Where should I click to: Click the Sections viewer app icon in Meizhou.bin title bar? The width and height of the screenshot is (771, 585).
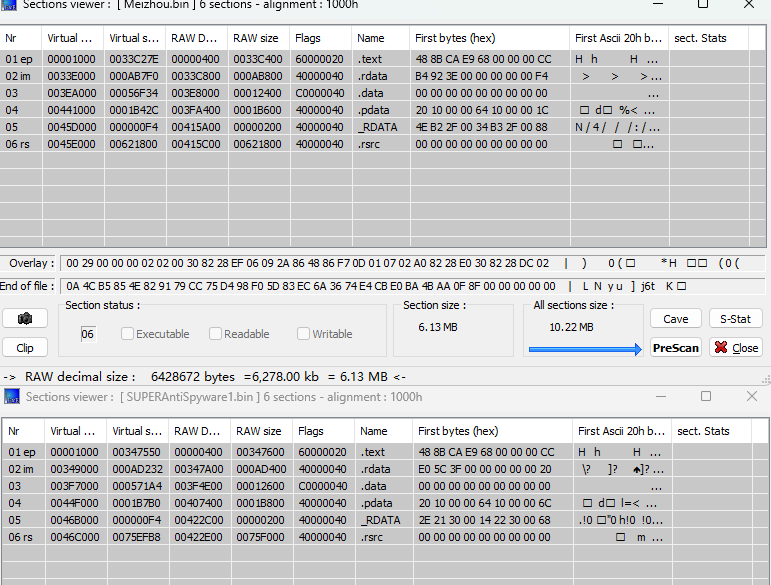point(9,4)
